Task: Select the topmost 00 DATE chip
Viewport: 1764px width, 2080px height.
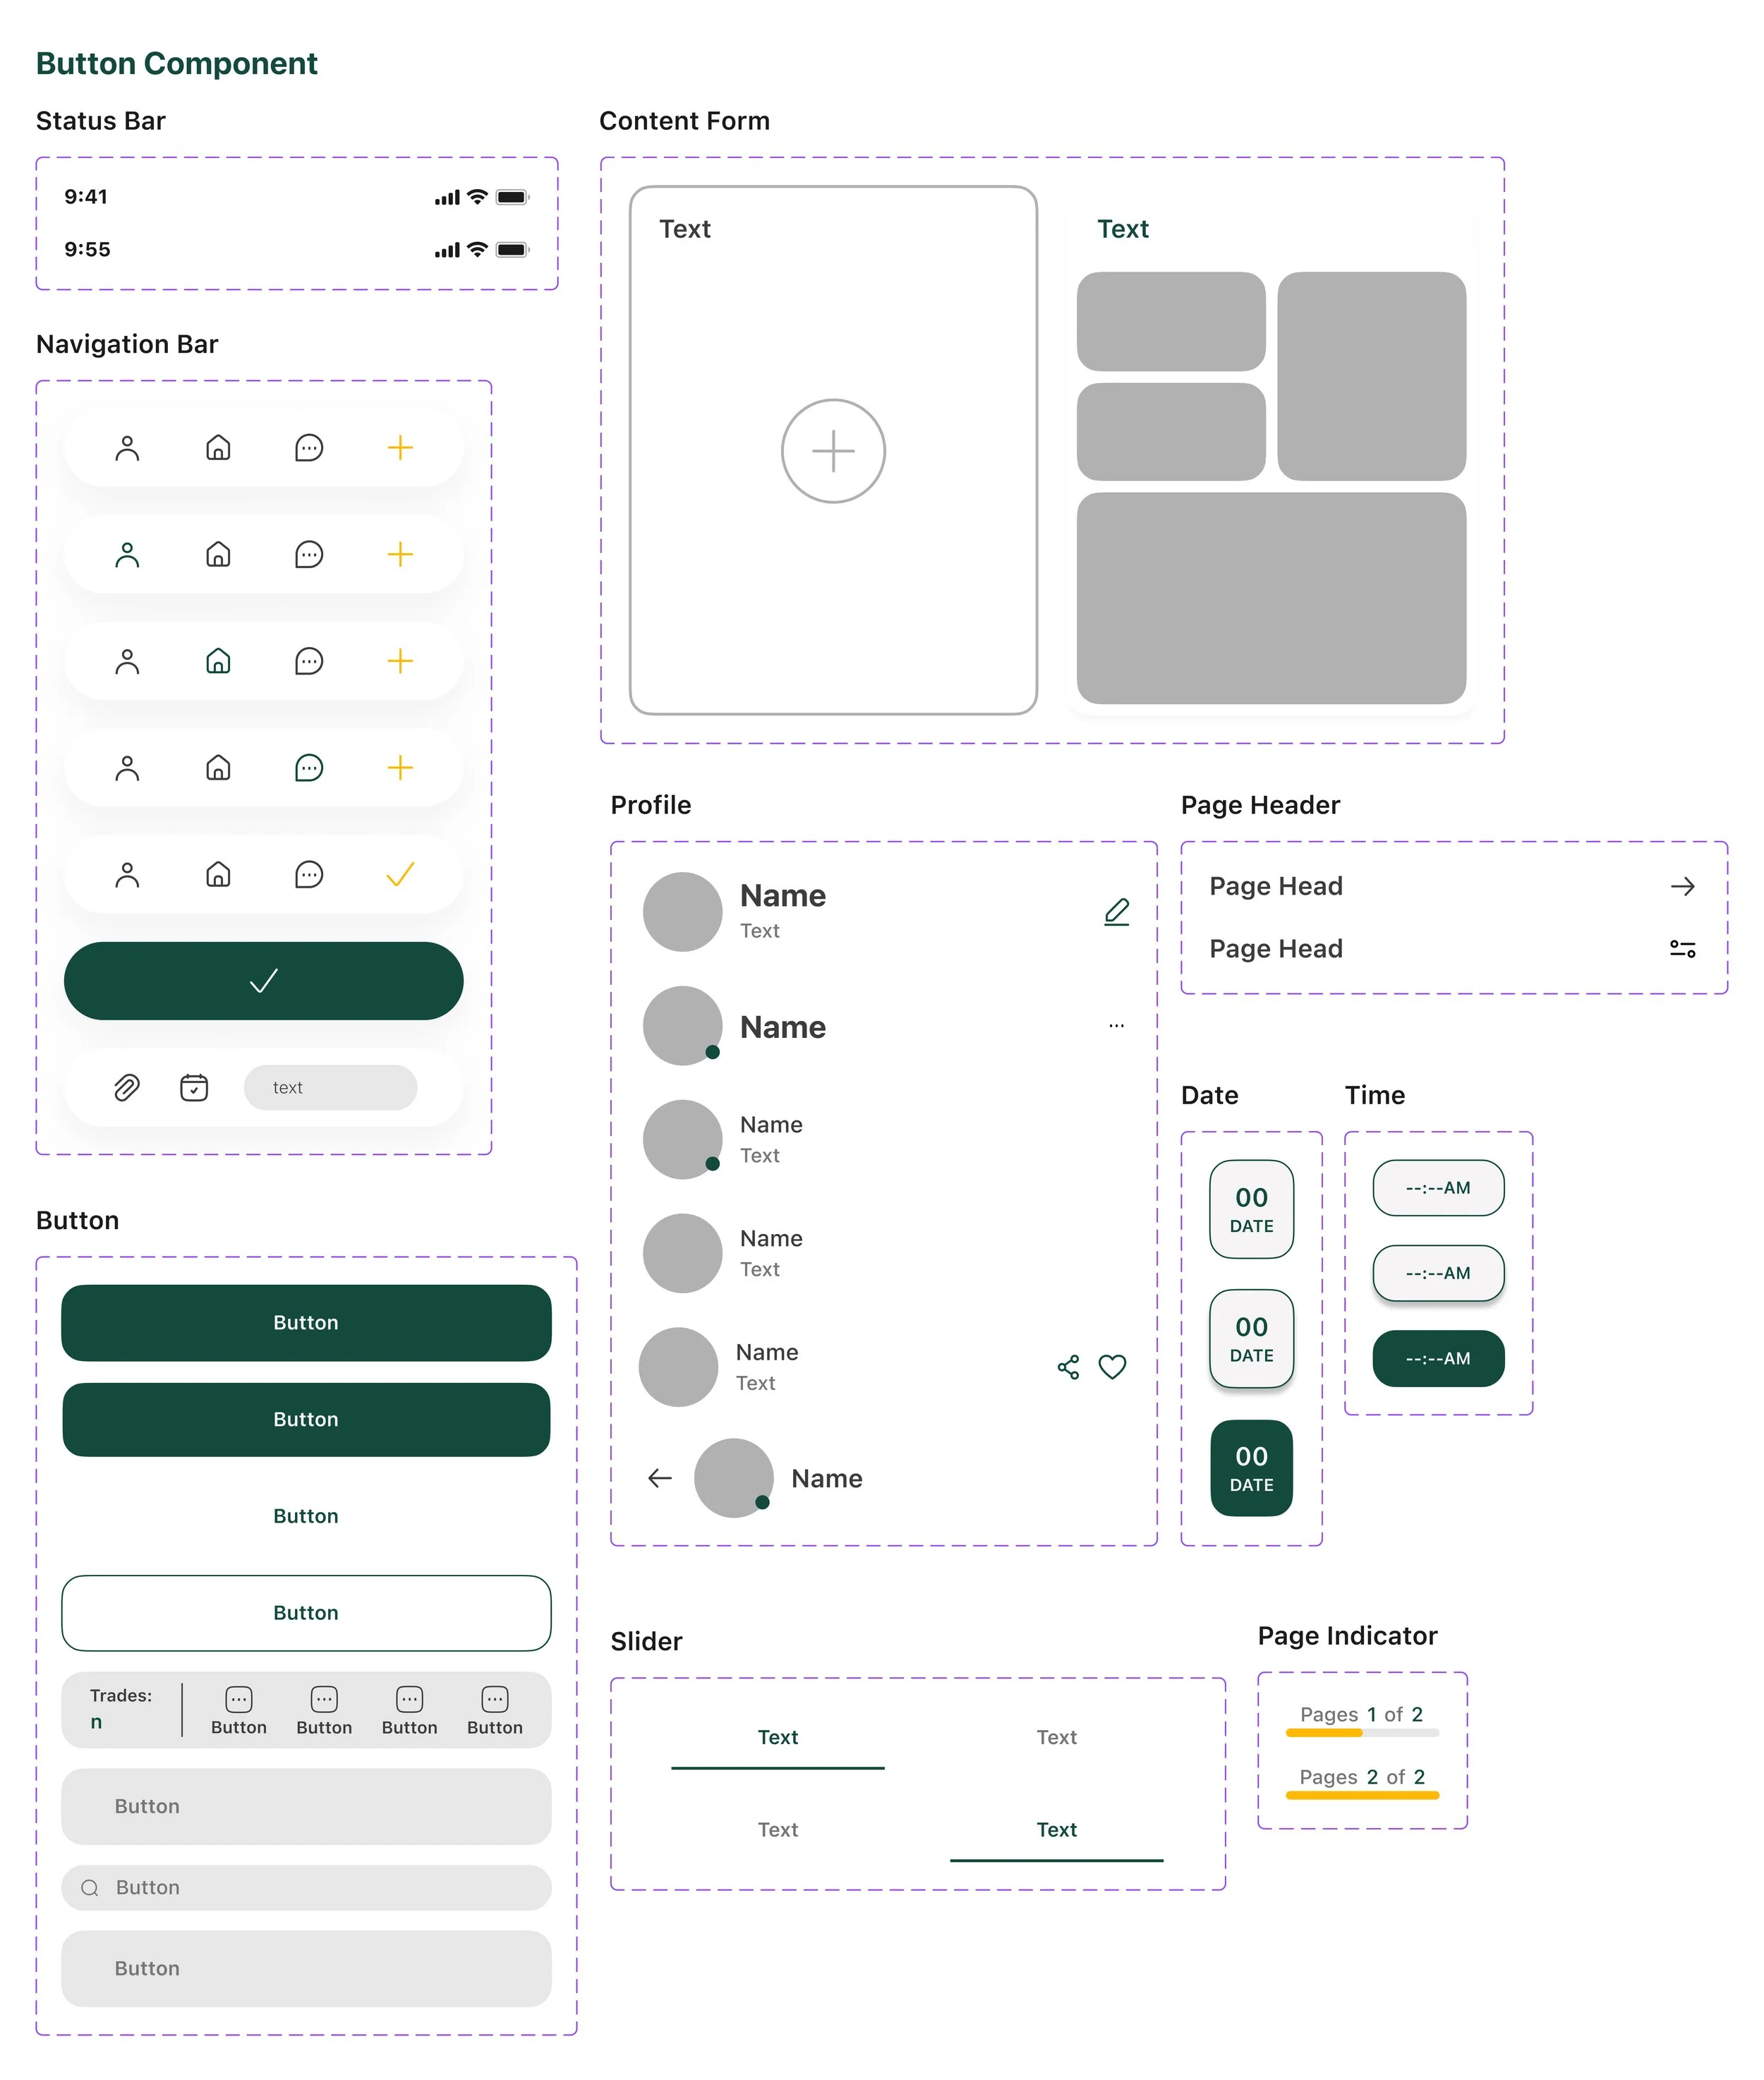Action: pos(1251,1209)
